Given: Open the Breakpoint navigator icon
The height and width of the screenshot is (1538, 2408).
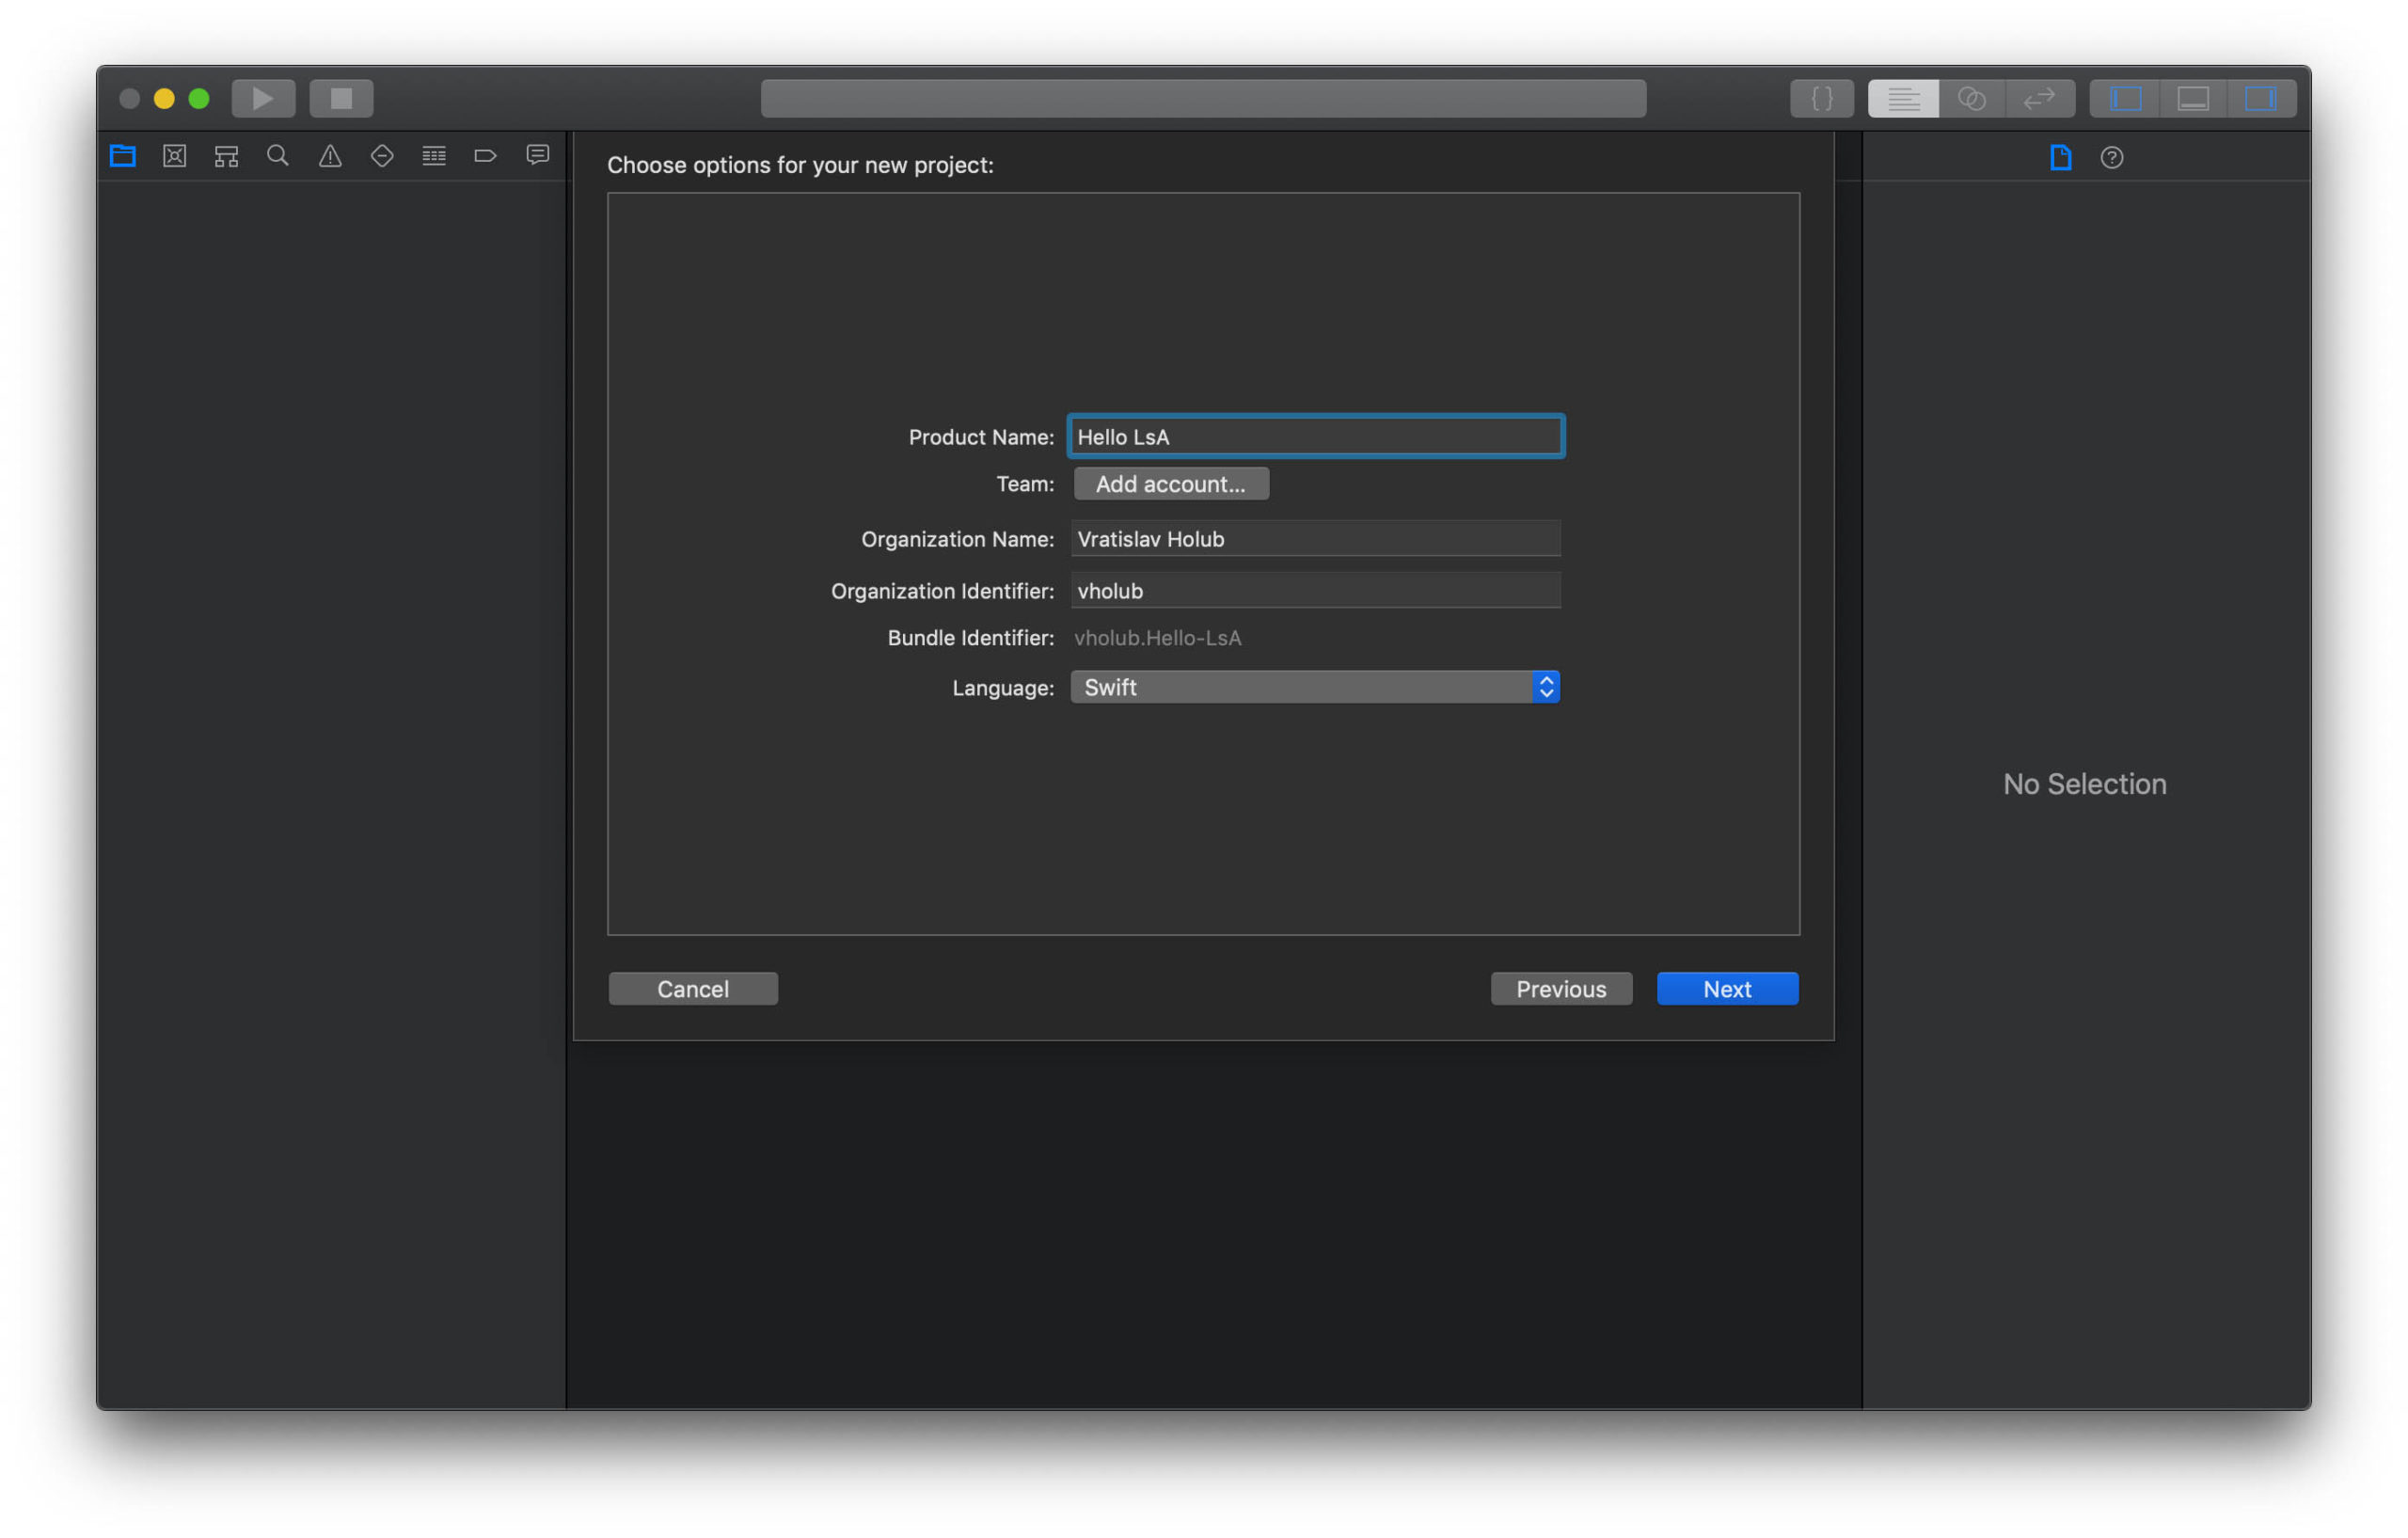Looking at the screenshot, I should (485, 156).
